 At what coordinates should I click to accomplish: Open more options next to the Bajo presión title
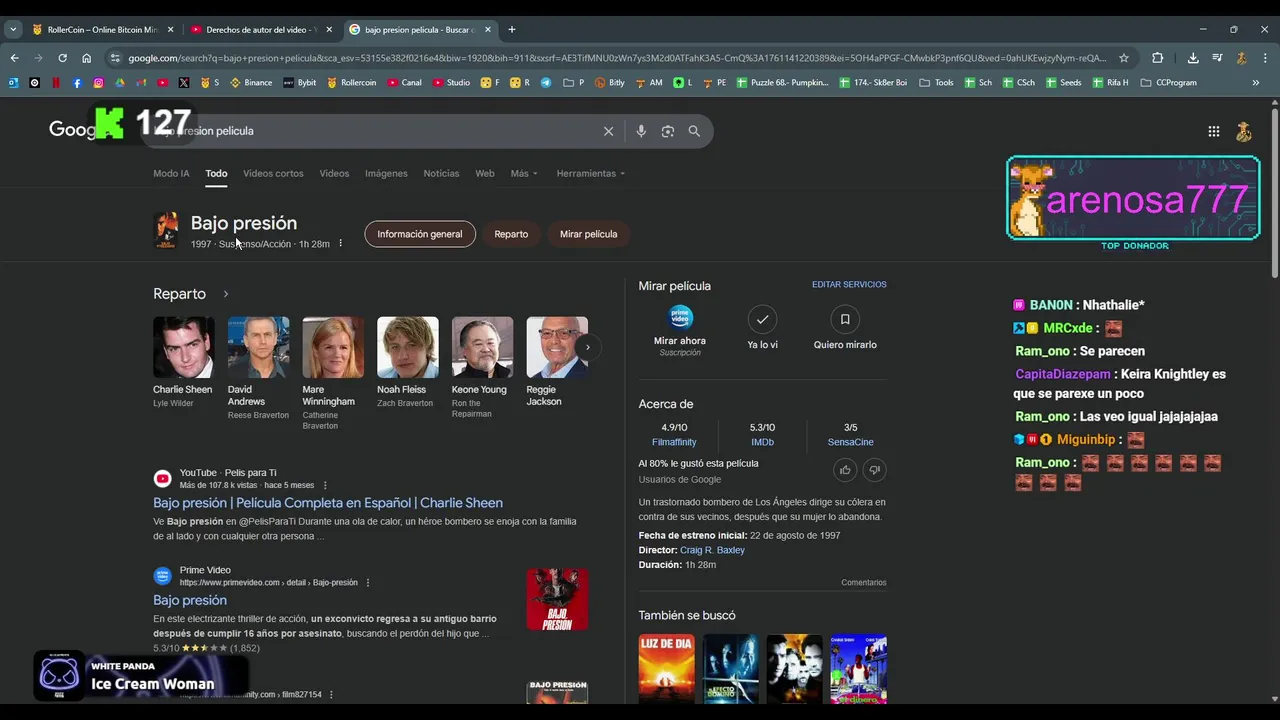tap(340, 243)
